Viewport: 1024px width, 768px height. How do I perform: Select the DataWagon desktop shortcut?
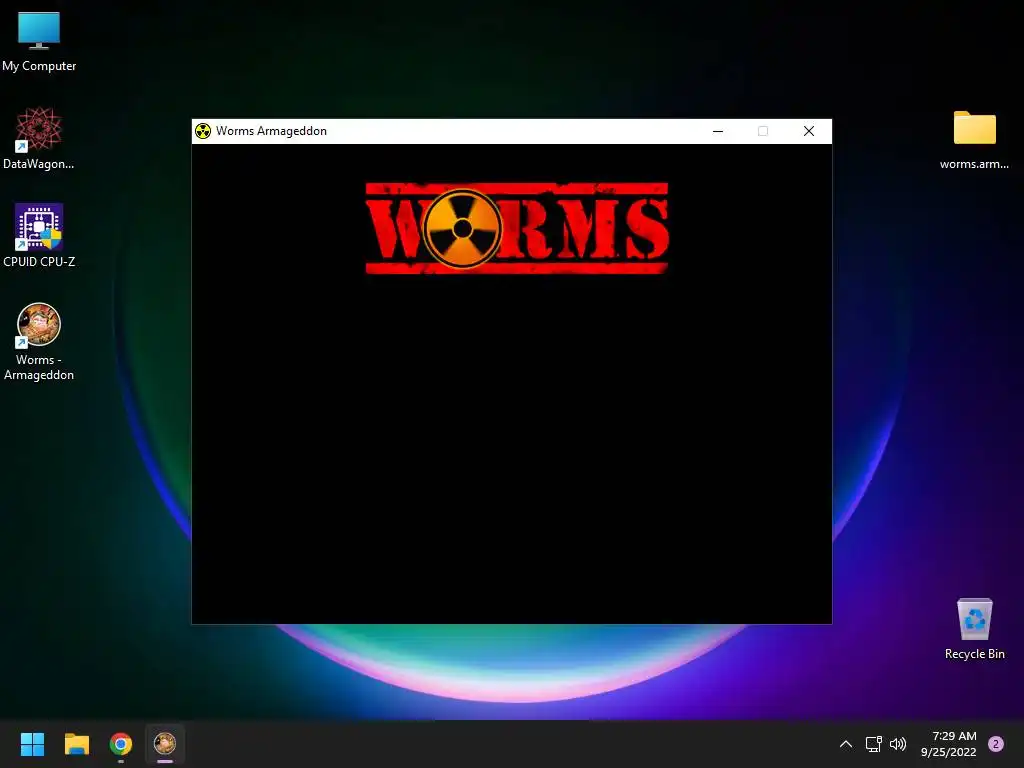(39, 138)
